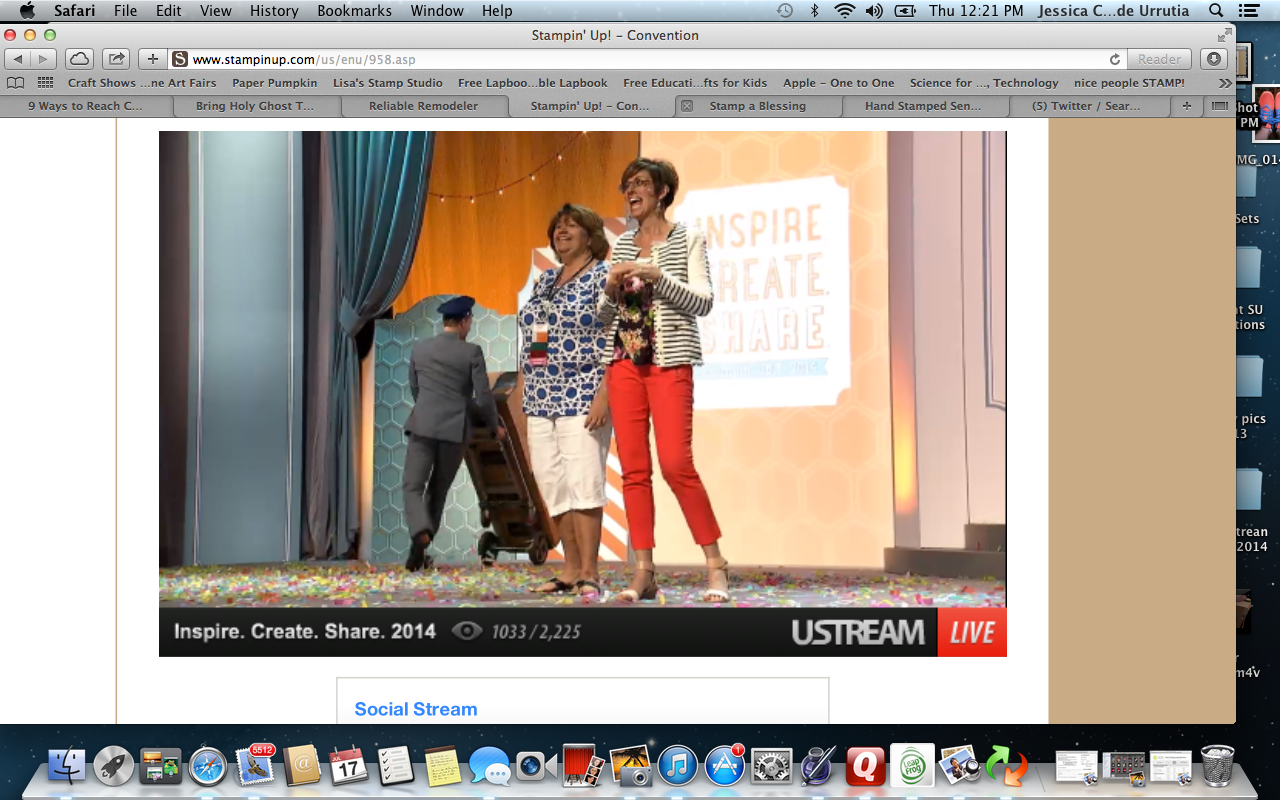Open Launchpad from the Dock
Screen dimensions: 1280x800
click(114, 766)
